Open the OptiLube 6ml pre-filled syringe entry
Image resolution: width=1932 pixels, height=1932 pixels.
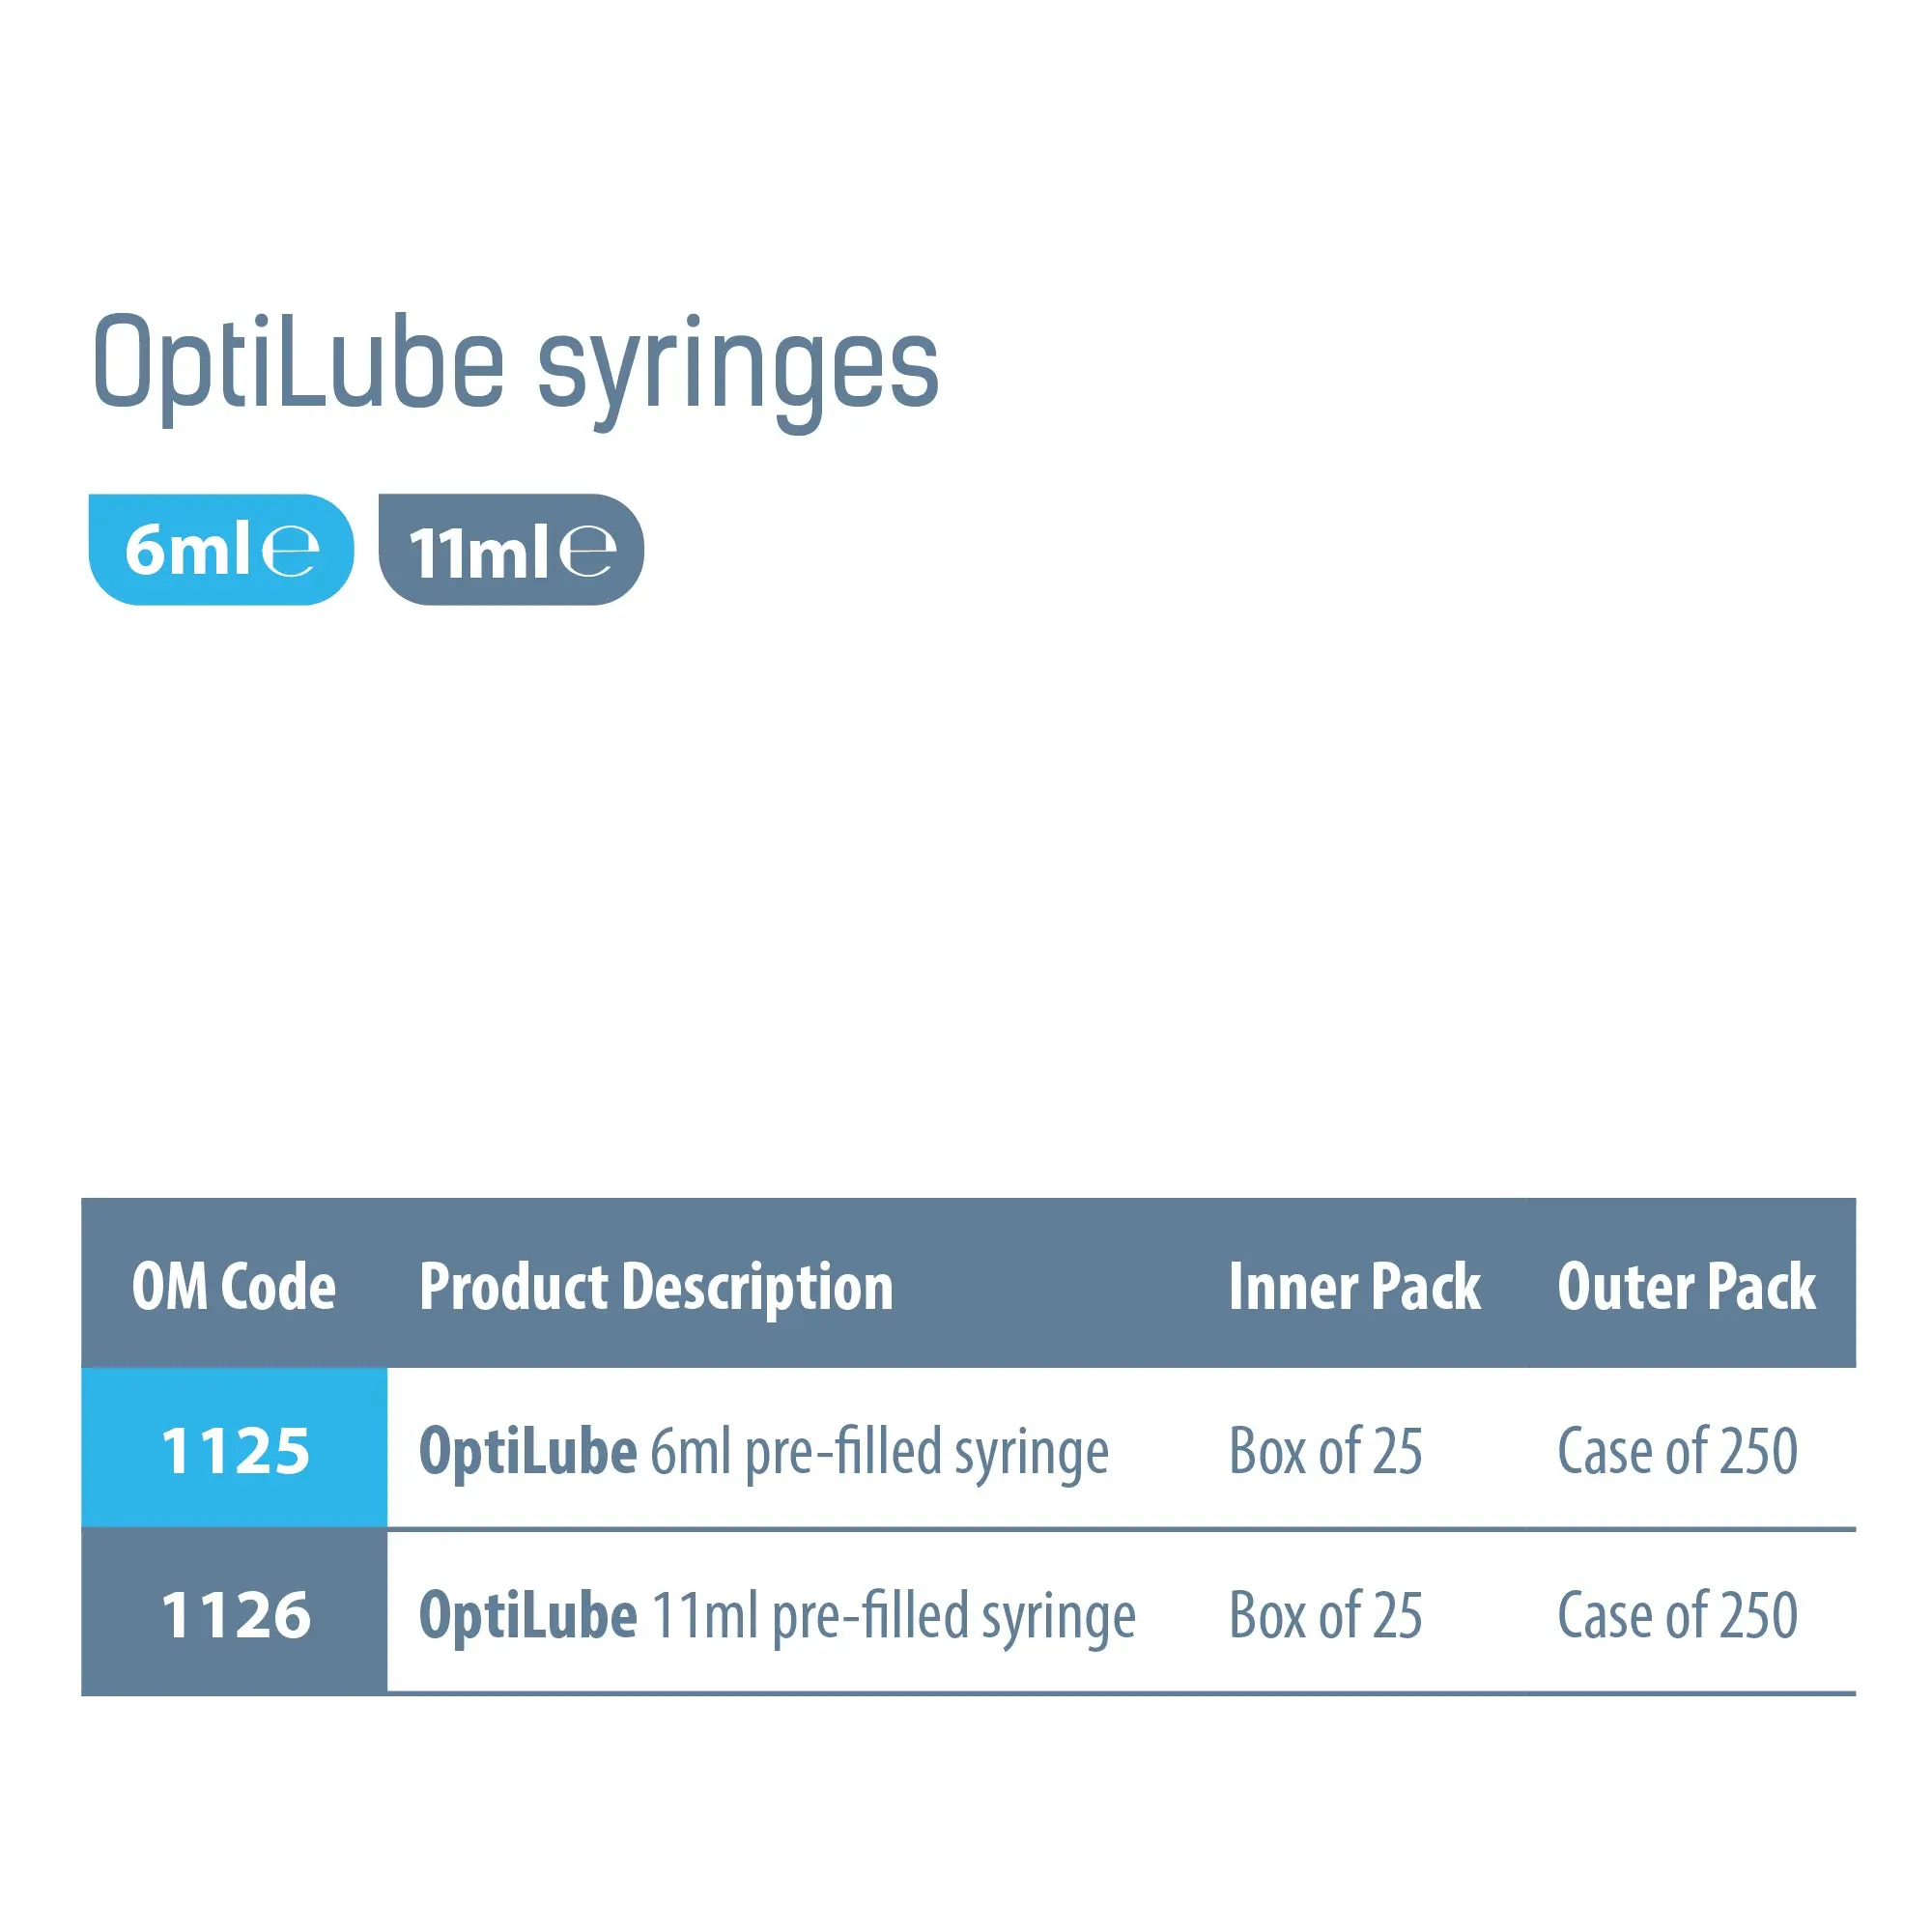(x=764, y=1452)
